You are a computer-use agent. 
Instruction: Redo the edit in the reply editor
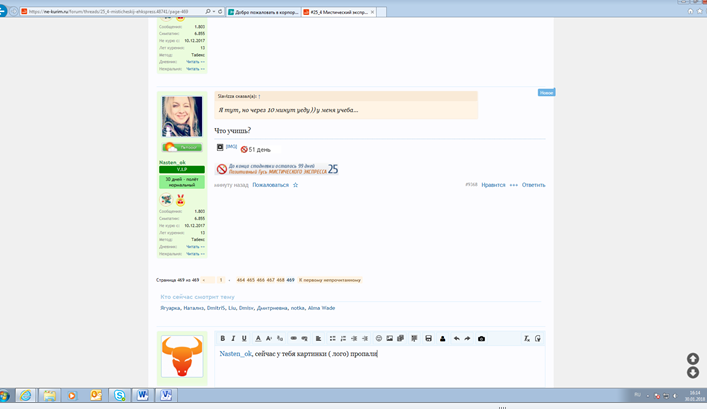tap(467, 338)
